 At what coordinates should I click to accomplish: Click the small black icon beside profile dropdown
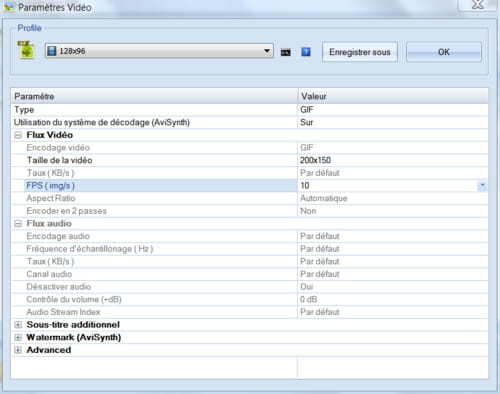click(285, 52)
